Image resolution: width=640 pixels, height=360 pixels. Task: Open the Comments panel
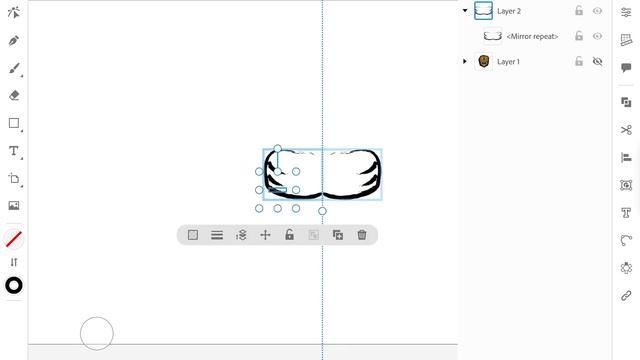pos(626,67)
